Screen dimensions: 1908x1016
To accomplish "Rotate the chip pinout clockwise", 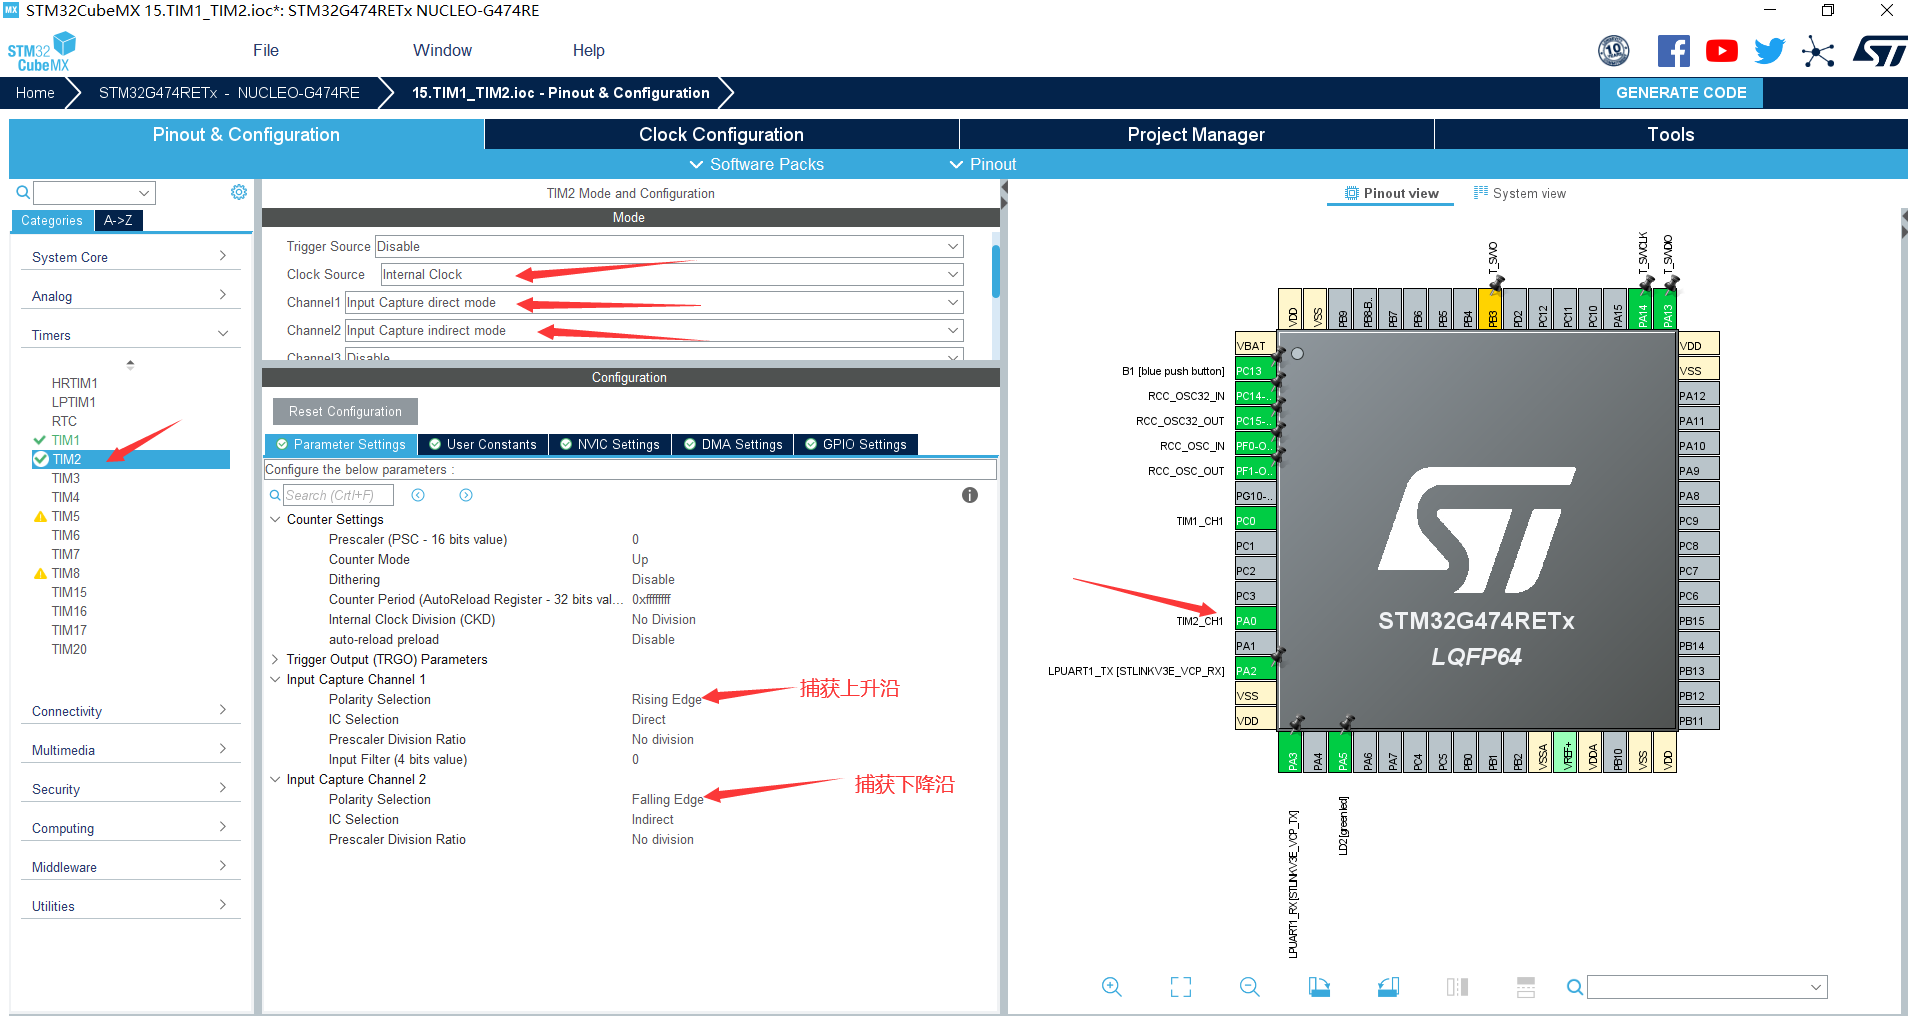I will point(1320,987).
